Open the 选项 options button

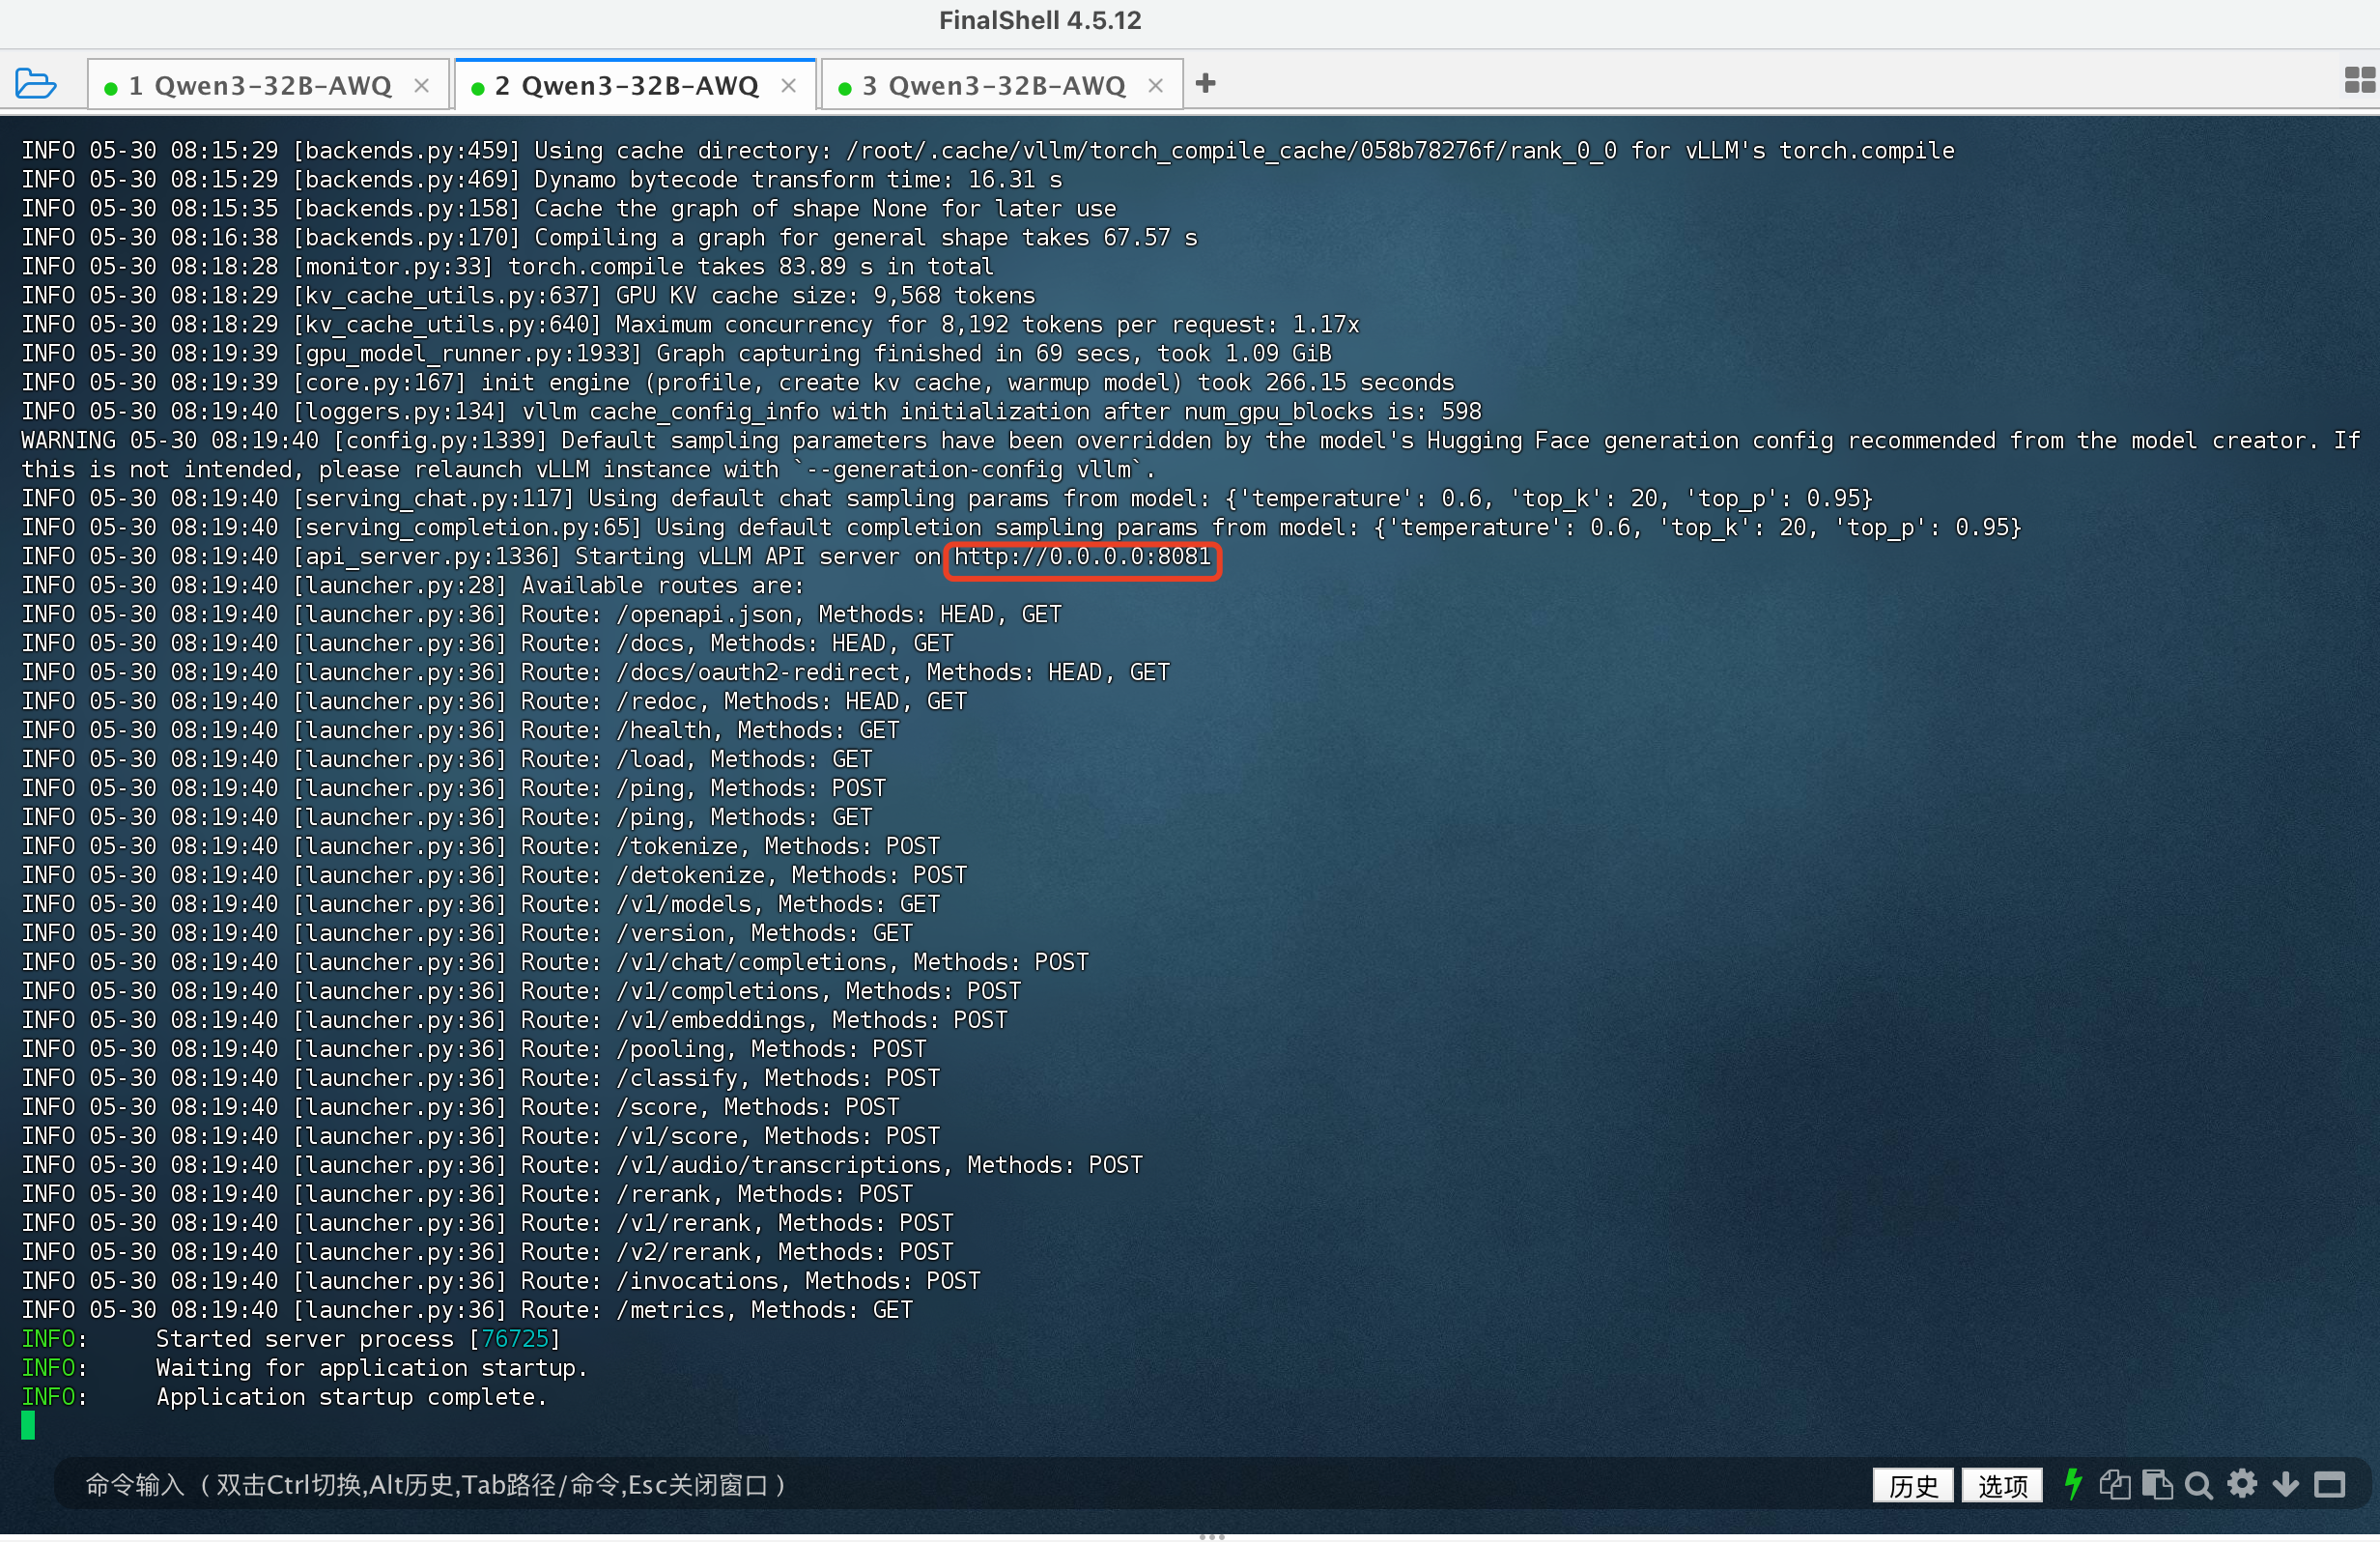click(x=2002, y=1485)
